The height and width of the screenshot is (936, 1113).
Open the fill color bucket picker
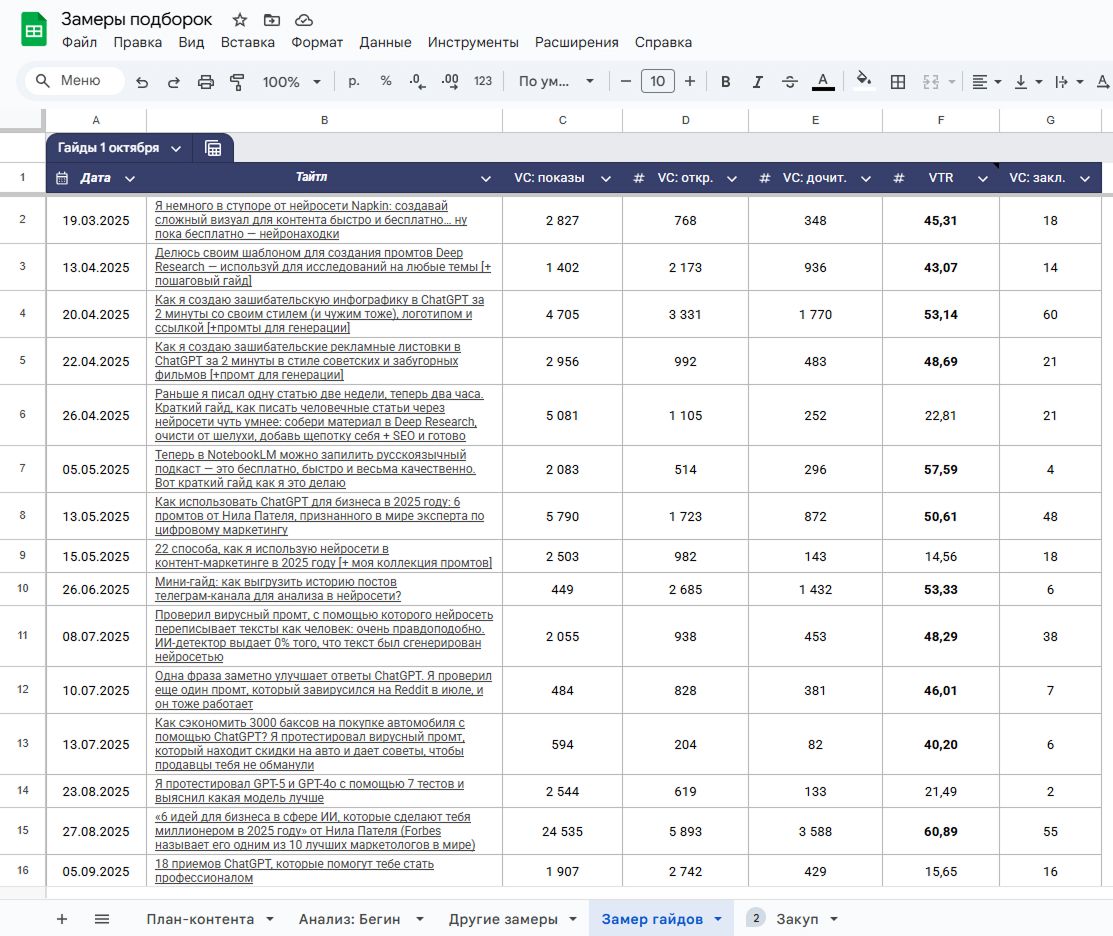[864, 82]
